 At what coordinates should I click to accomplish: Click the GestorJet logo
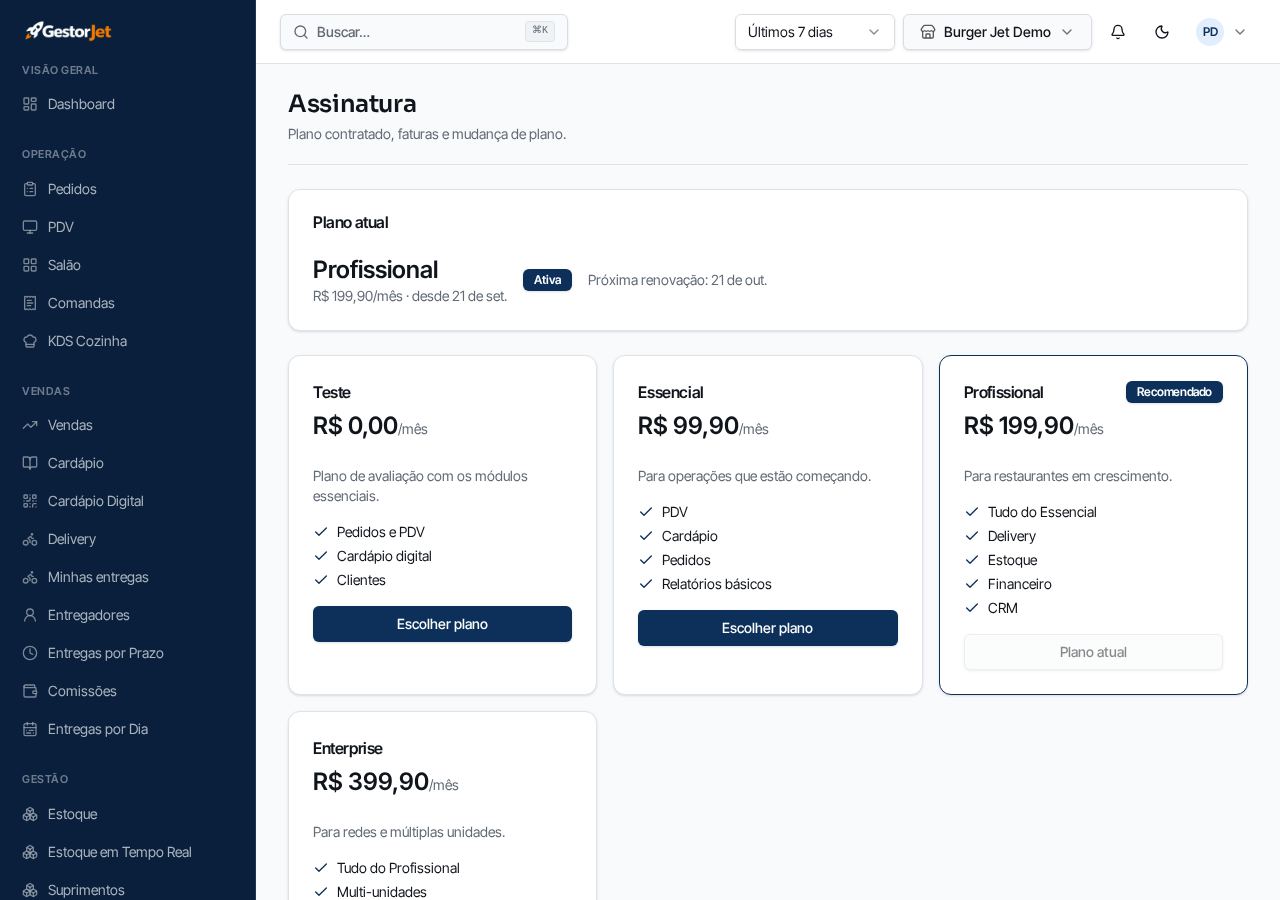tap(68, 31)
